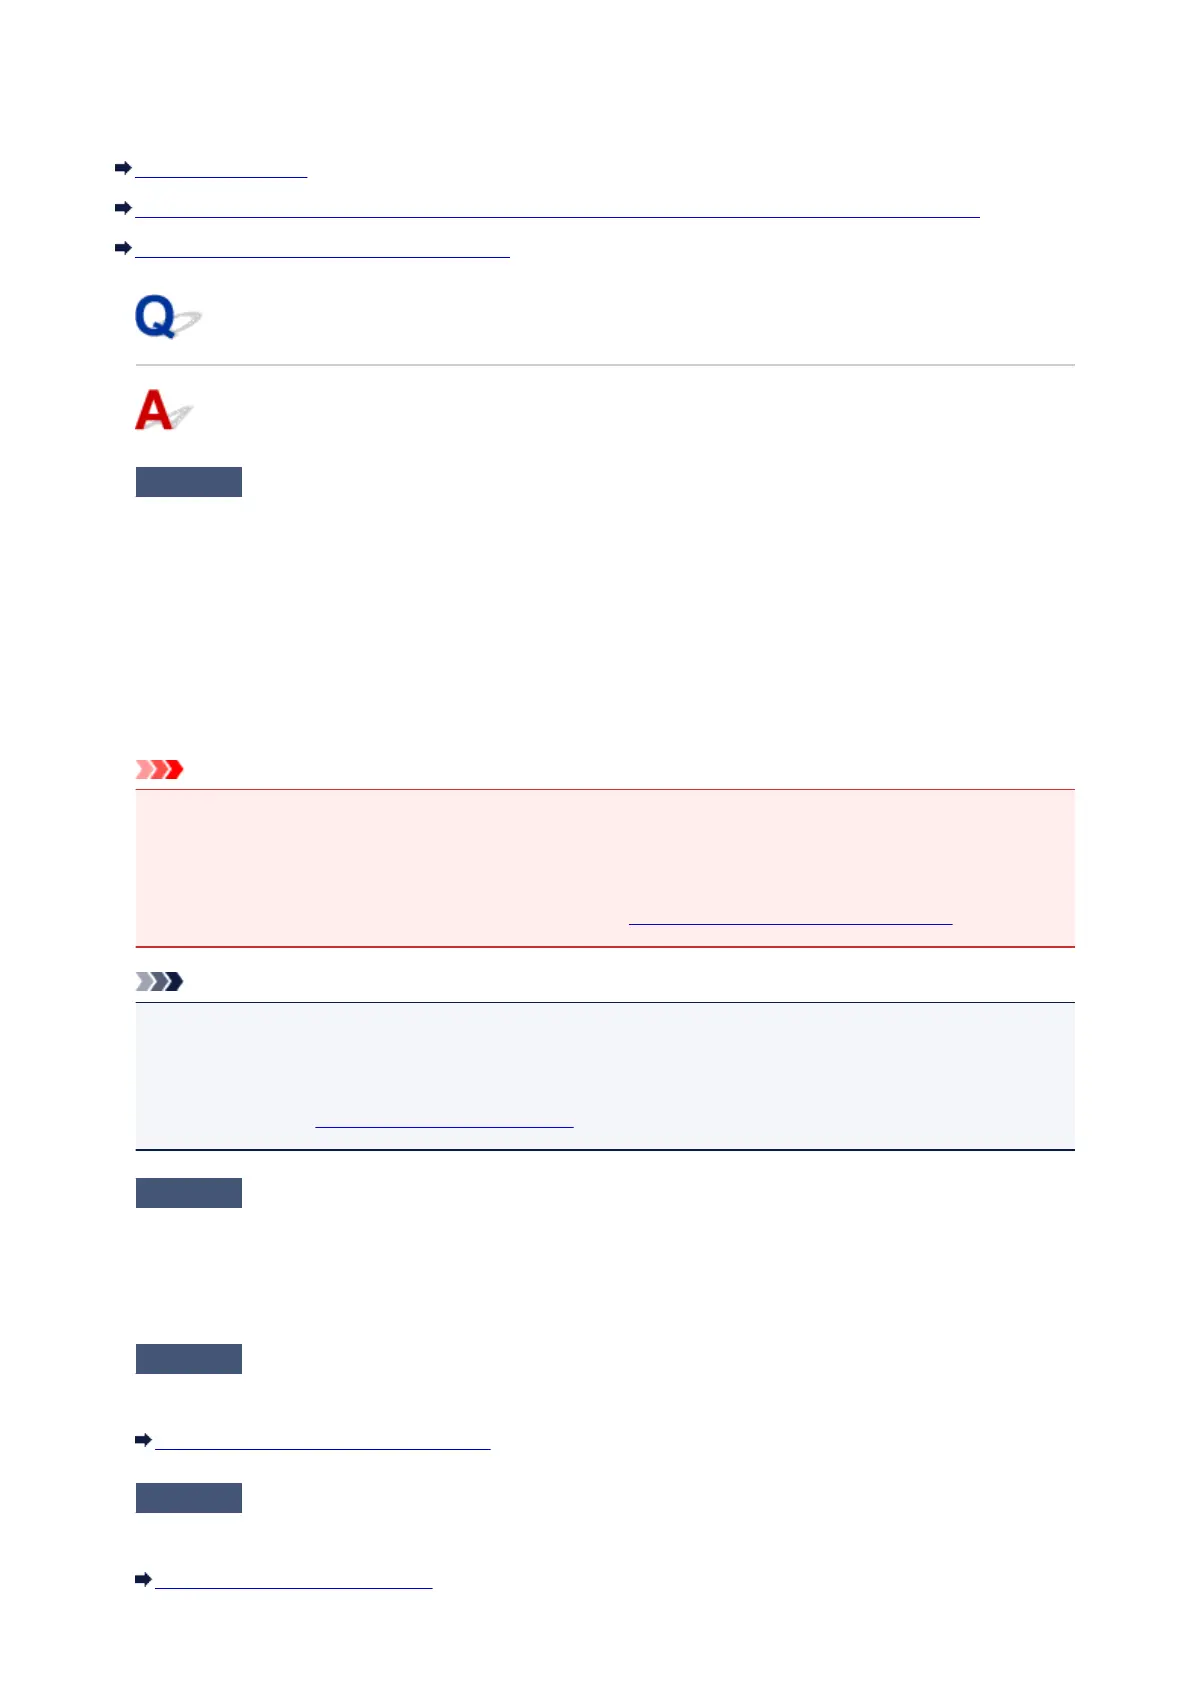Viewport: 1191px width, 1684px height.
Task: Click the second dark blue check label
Action: (189, 1193)
